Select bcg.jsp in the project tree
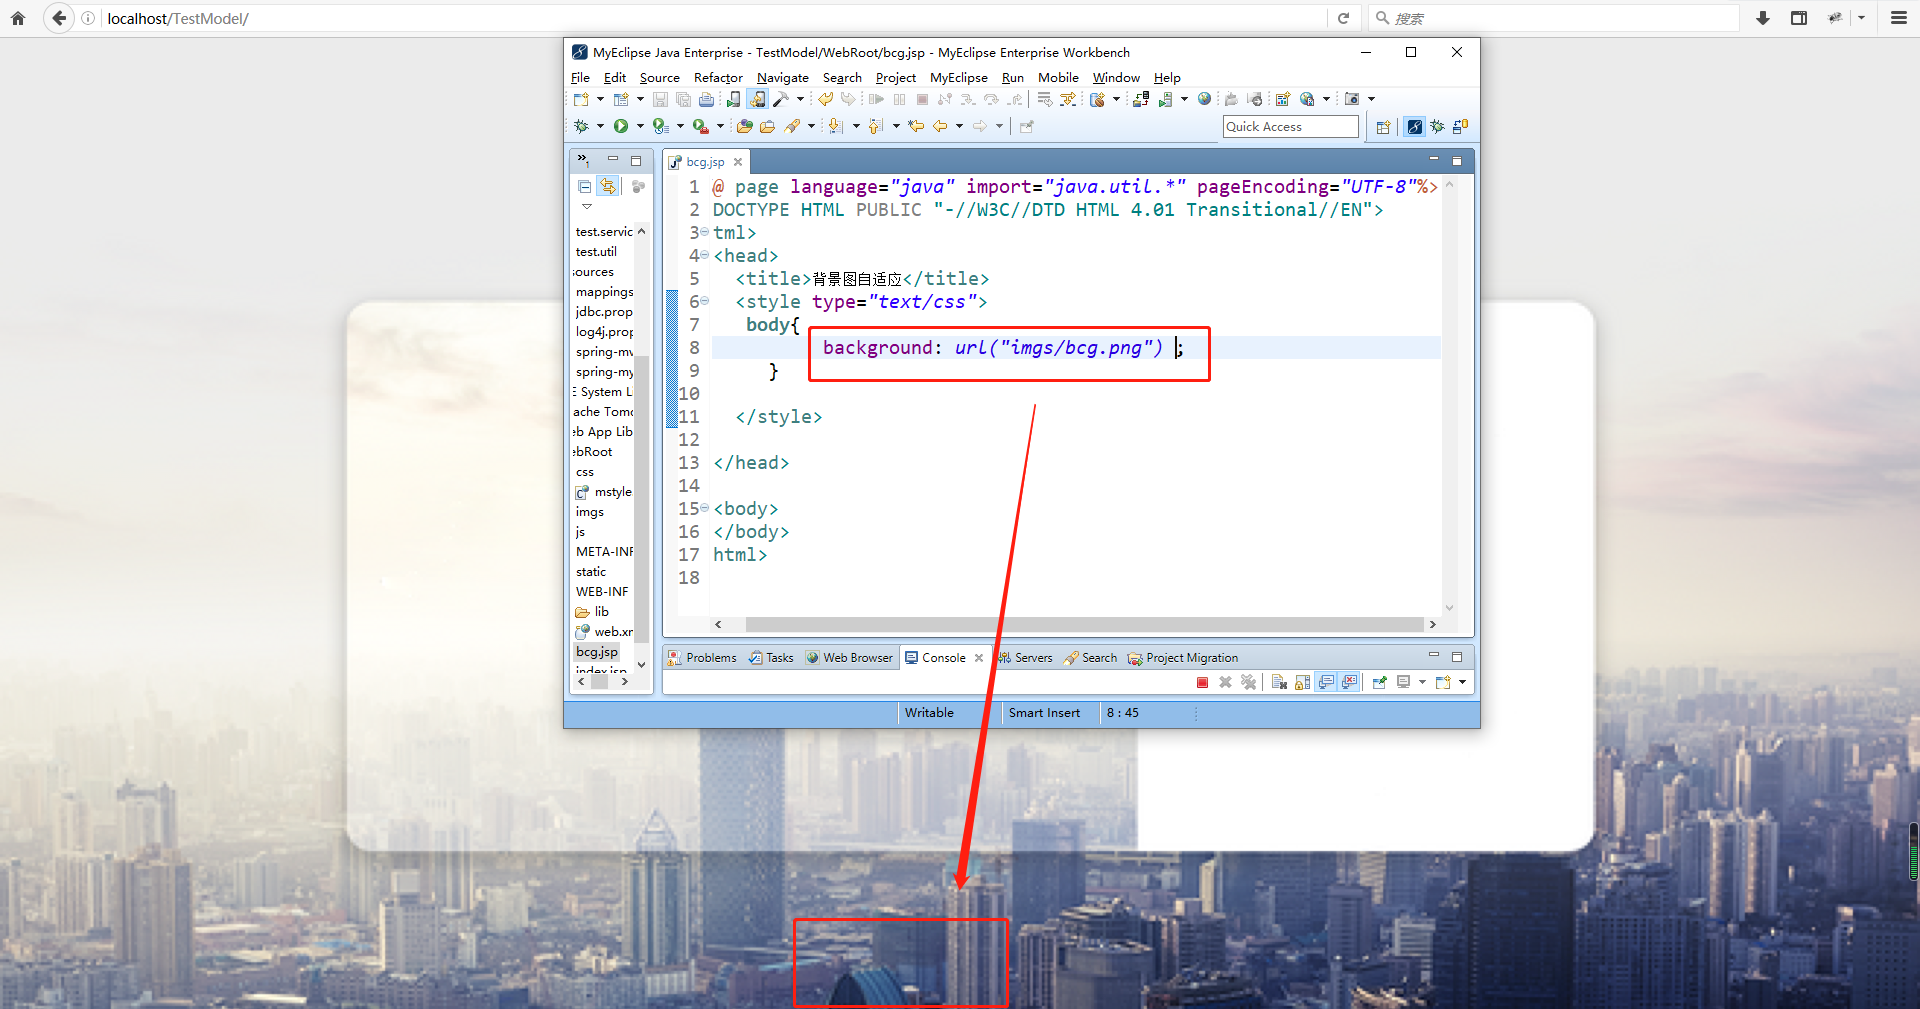This screenshot has height=1009, width=1920. click(597, 651)
